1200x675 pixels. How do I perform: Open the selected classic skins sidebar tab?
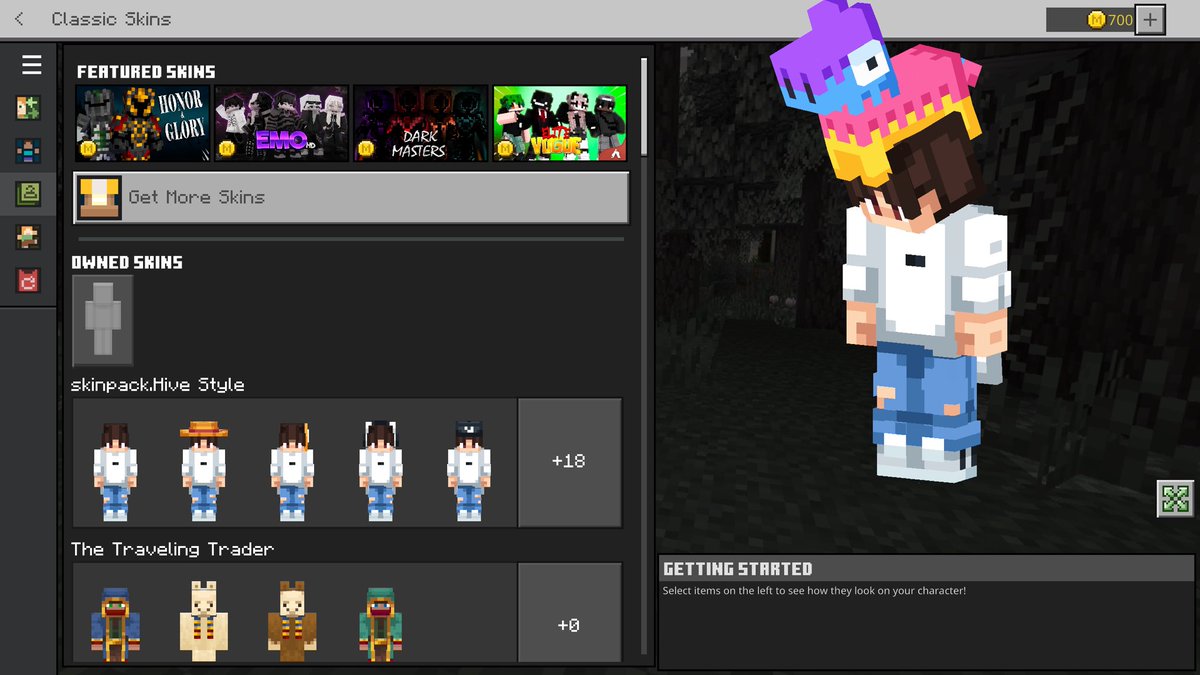28,194
